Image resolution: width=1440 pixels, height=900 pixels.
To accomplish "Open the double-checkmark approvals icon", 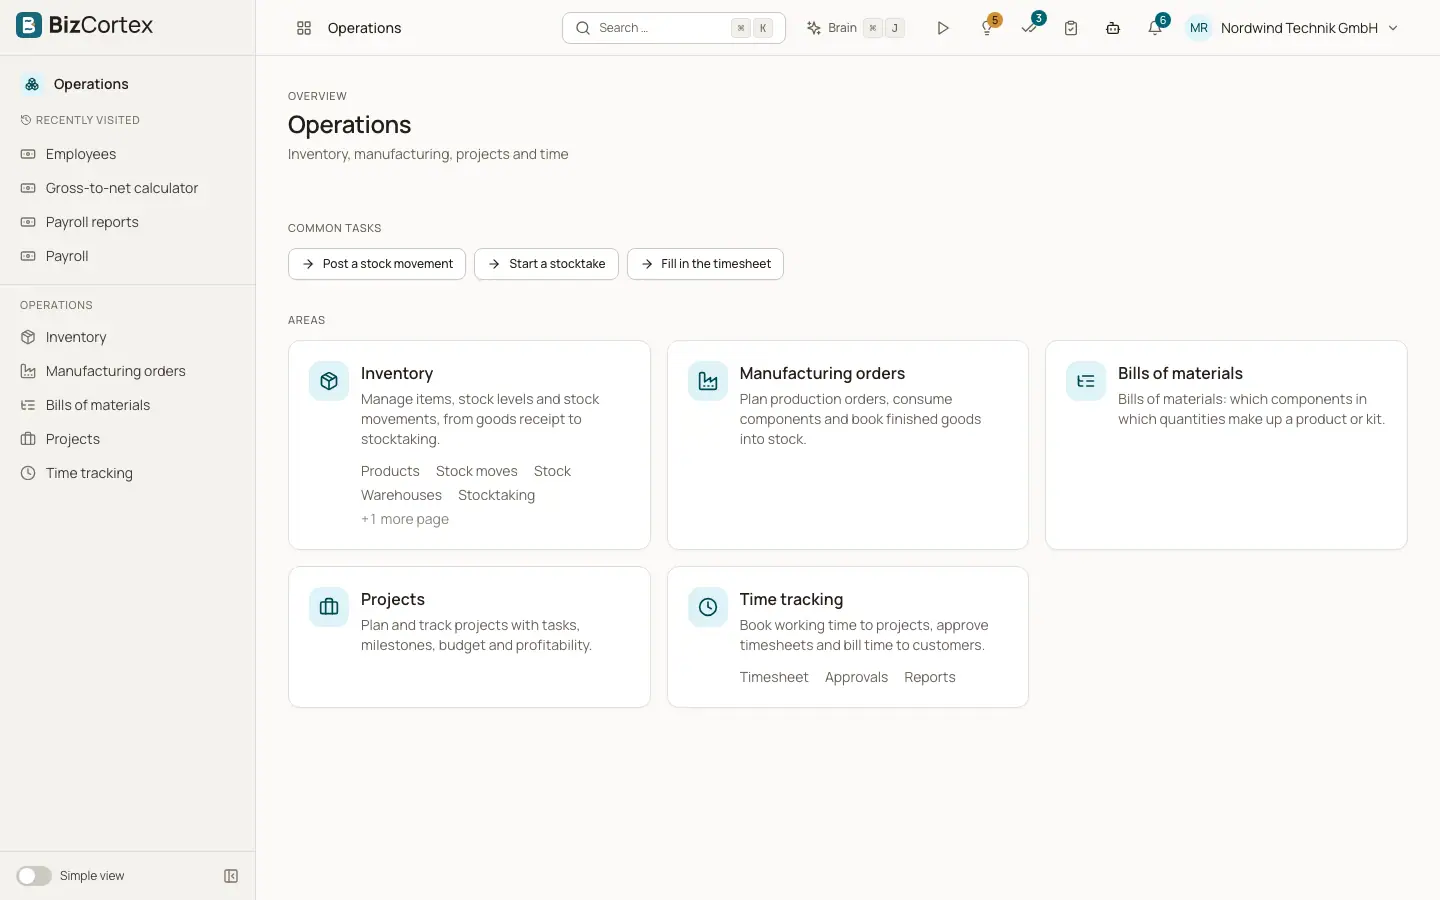I will pos(1029,28).
